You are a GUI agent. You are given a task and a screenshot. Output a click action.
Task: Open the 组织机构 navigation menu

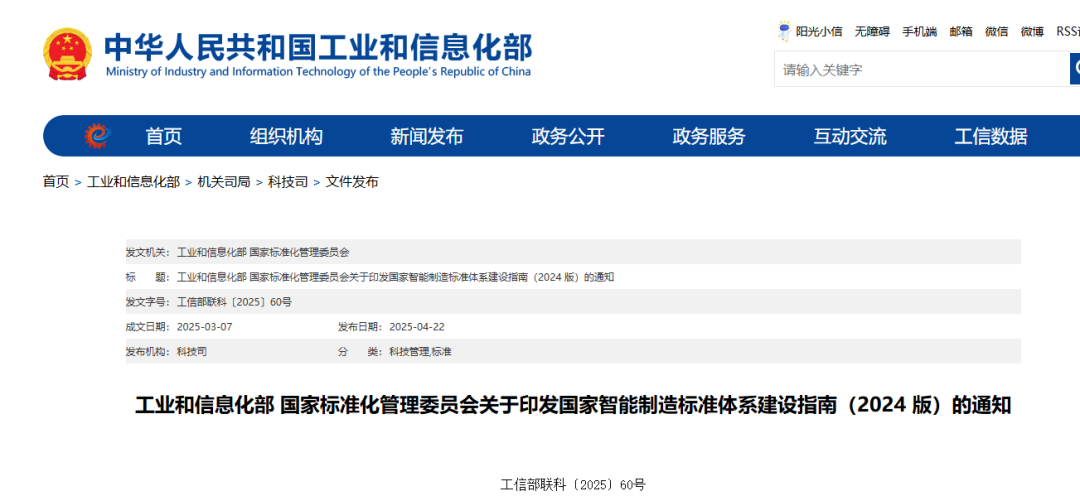[x=286, y=137]
